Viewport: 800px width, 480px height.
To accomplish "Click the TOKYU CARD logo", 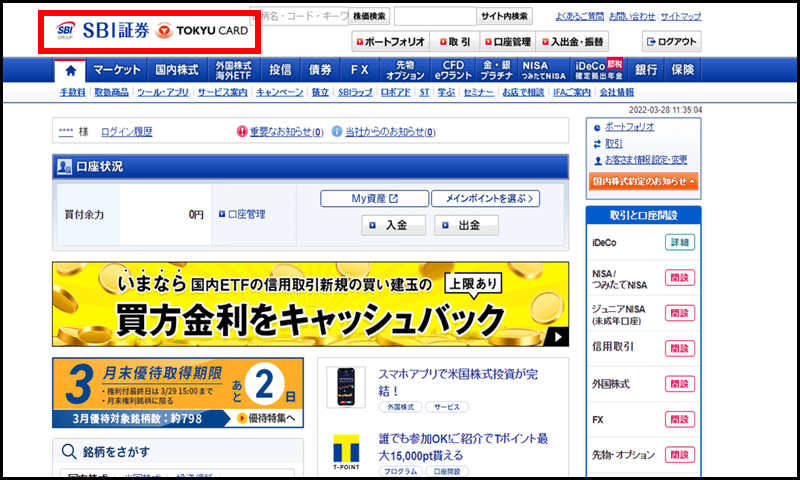I will 202,31.
